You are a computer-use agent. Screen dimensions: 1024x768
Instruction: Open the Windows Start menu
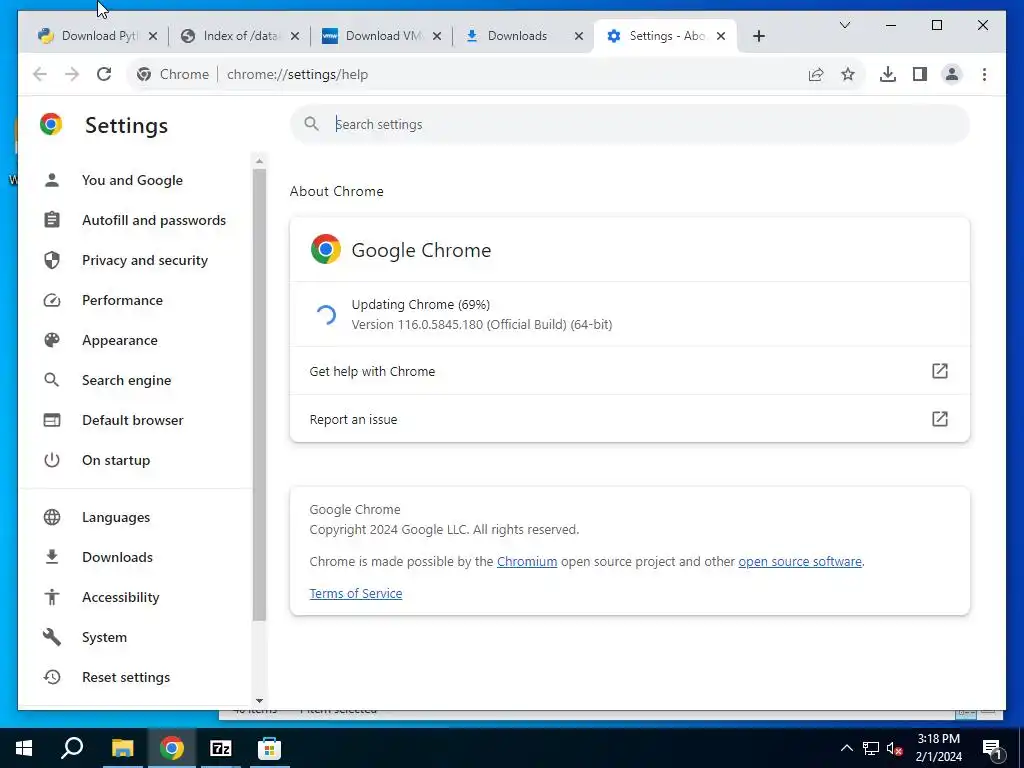pyautogui.click(x=24, y=748)
